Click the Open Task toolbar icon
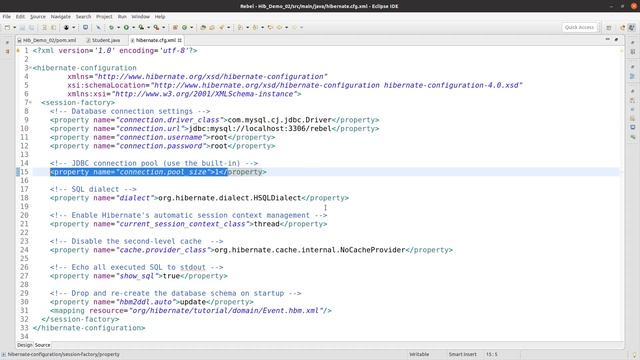The width and height of the screenshot is (640, 360). click(212, 27)
